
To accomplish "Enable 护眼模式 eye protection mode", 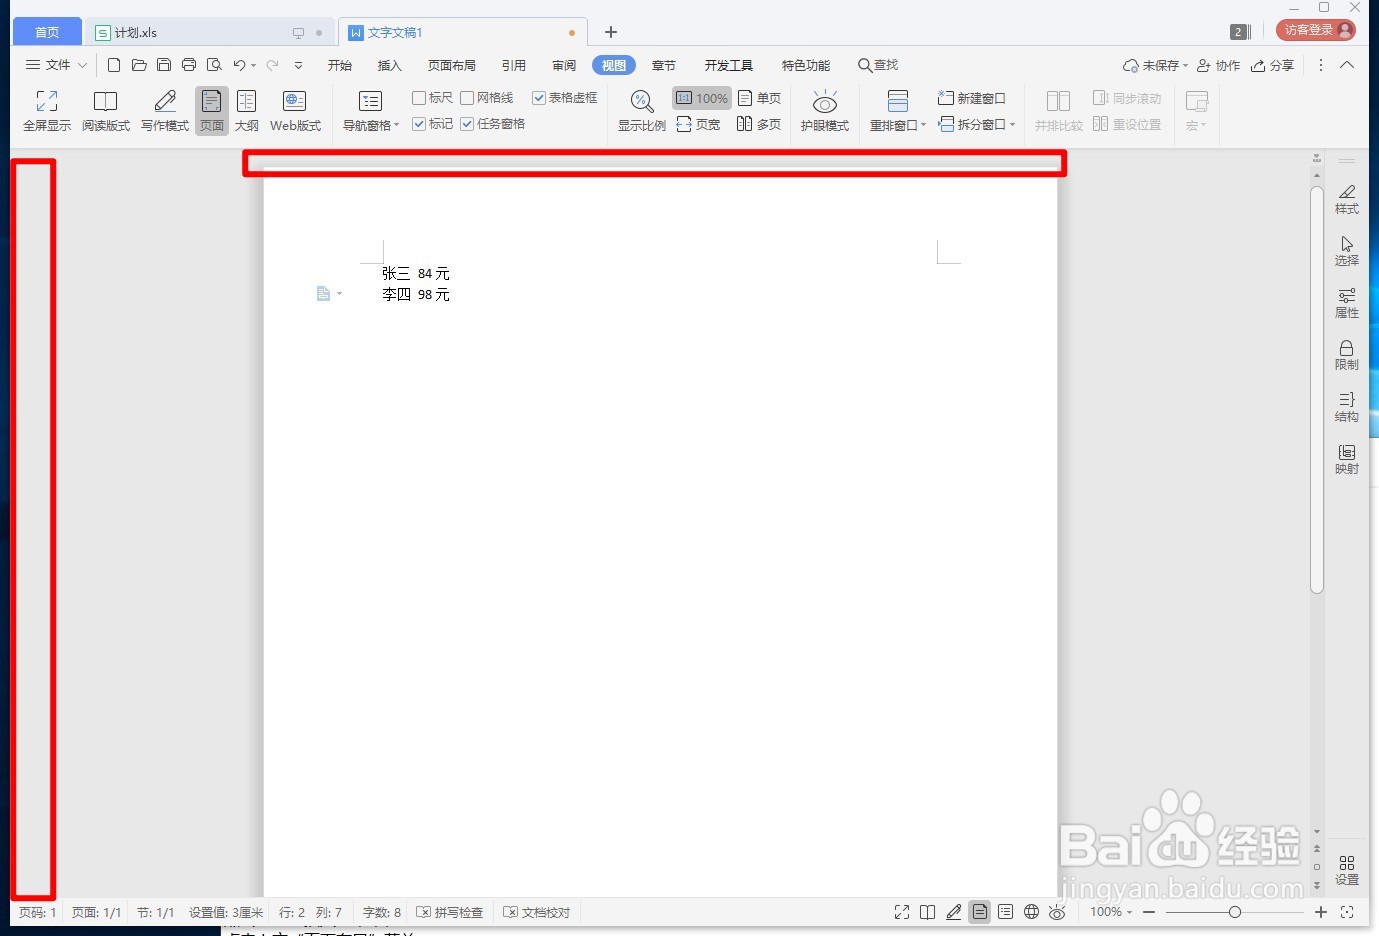I will [x=823, y=110].
